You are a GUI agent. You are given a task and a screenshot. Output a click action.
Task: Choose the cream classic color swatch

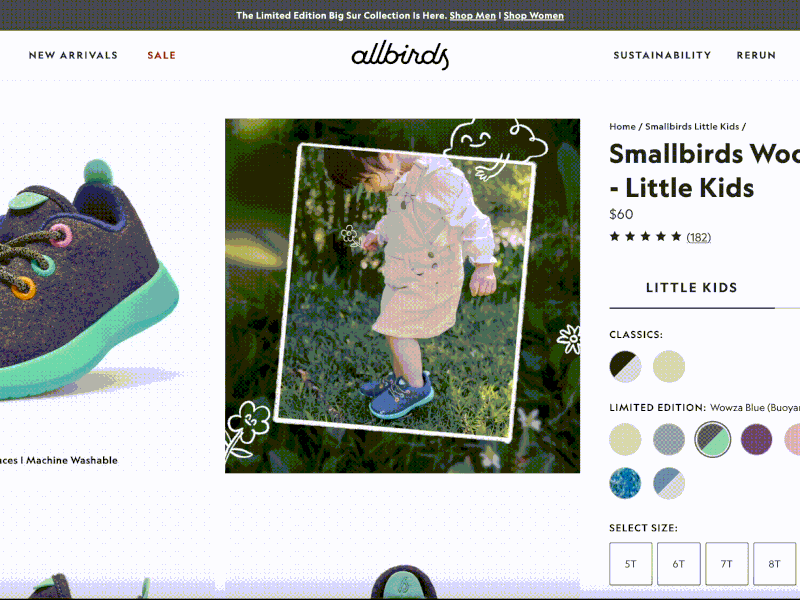tap(669, 366)
